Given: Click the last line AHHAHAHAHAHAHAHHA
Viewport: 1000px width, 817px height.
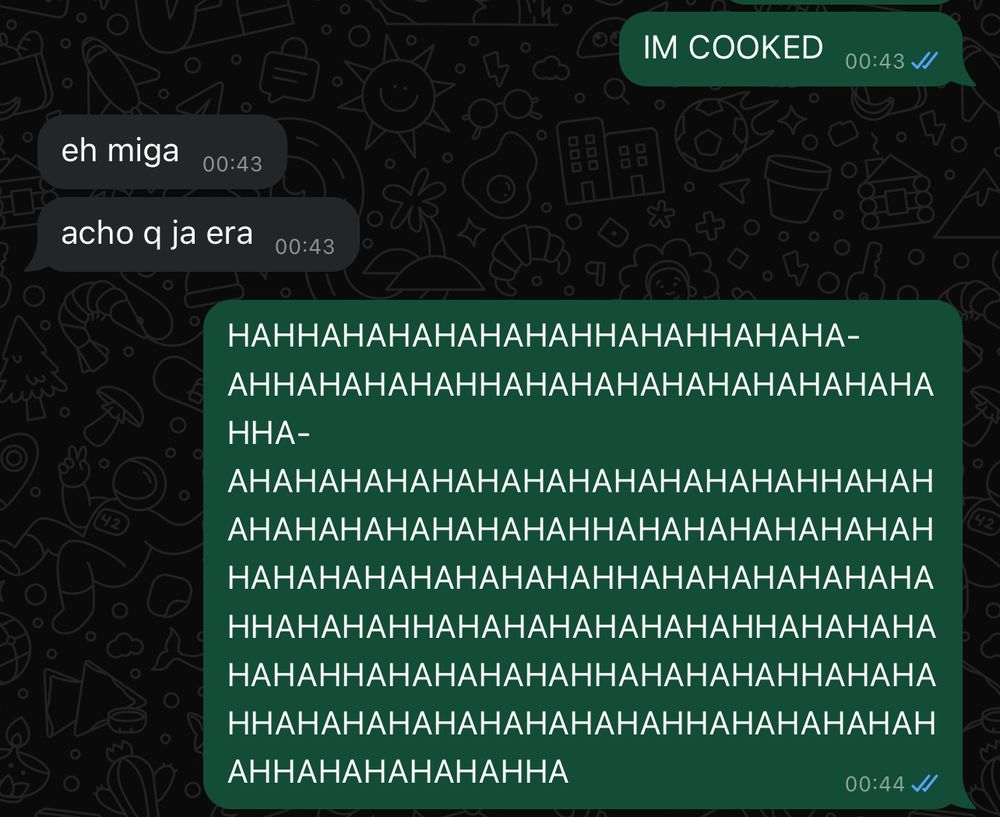Looking at the screenshot, I should tap(398, 772).
